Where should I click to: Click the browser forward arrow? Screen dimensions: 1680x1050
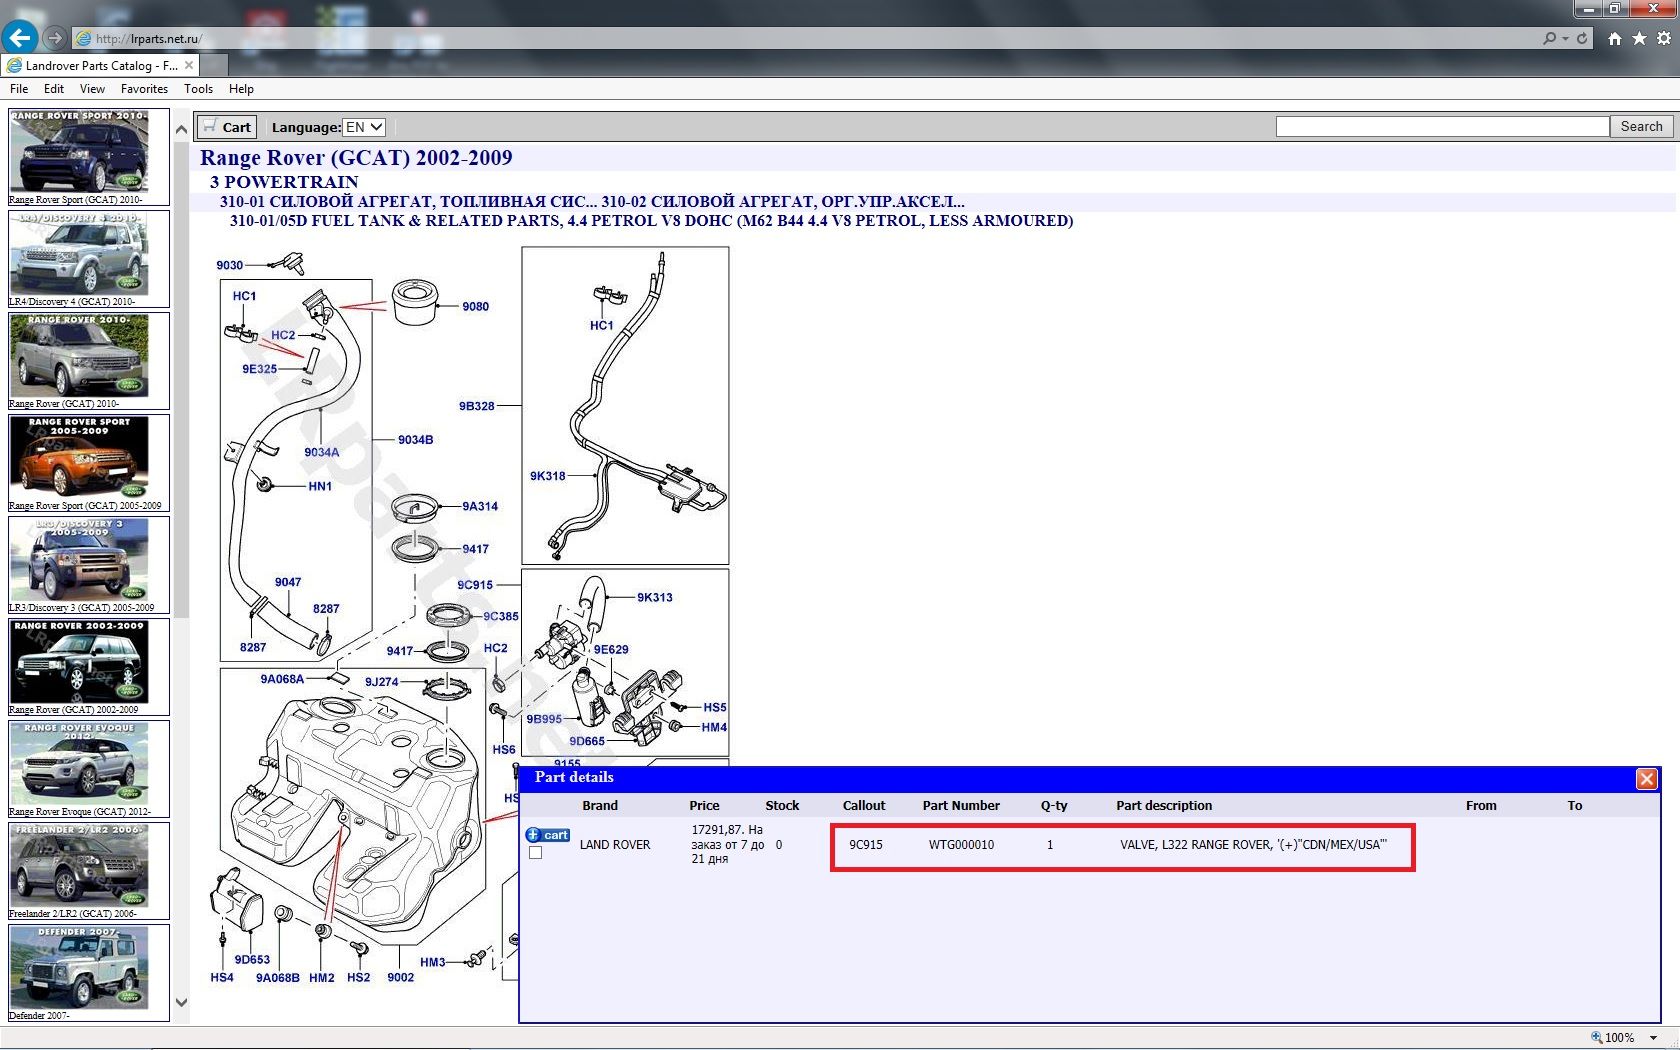pos(55,38)
